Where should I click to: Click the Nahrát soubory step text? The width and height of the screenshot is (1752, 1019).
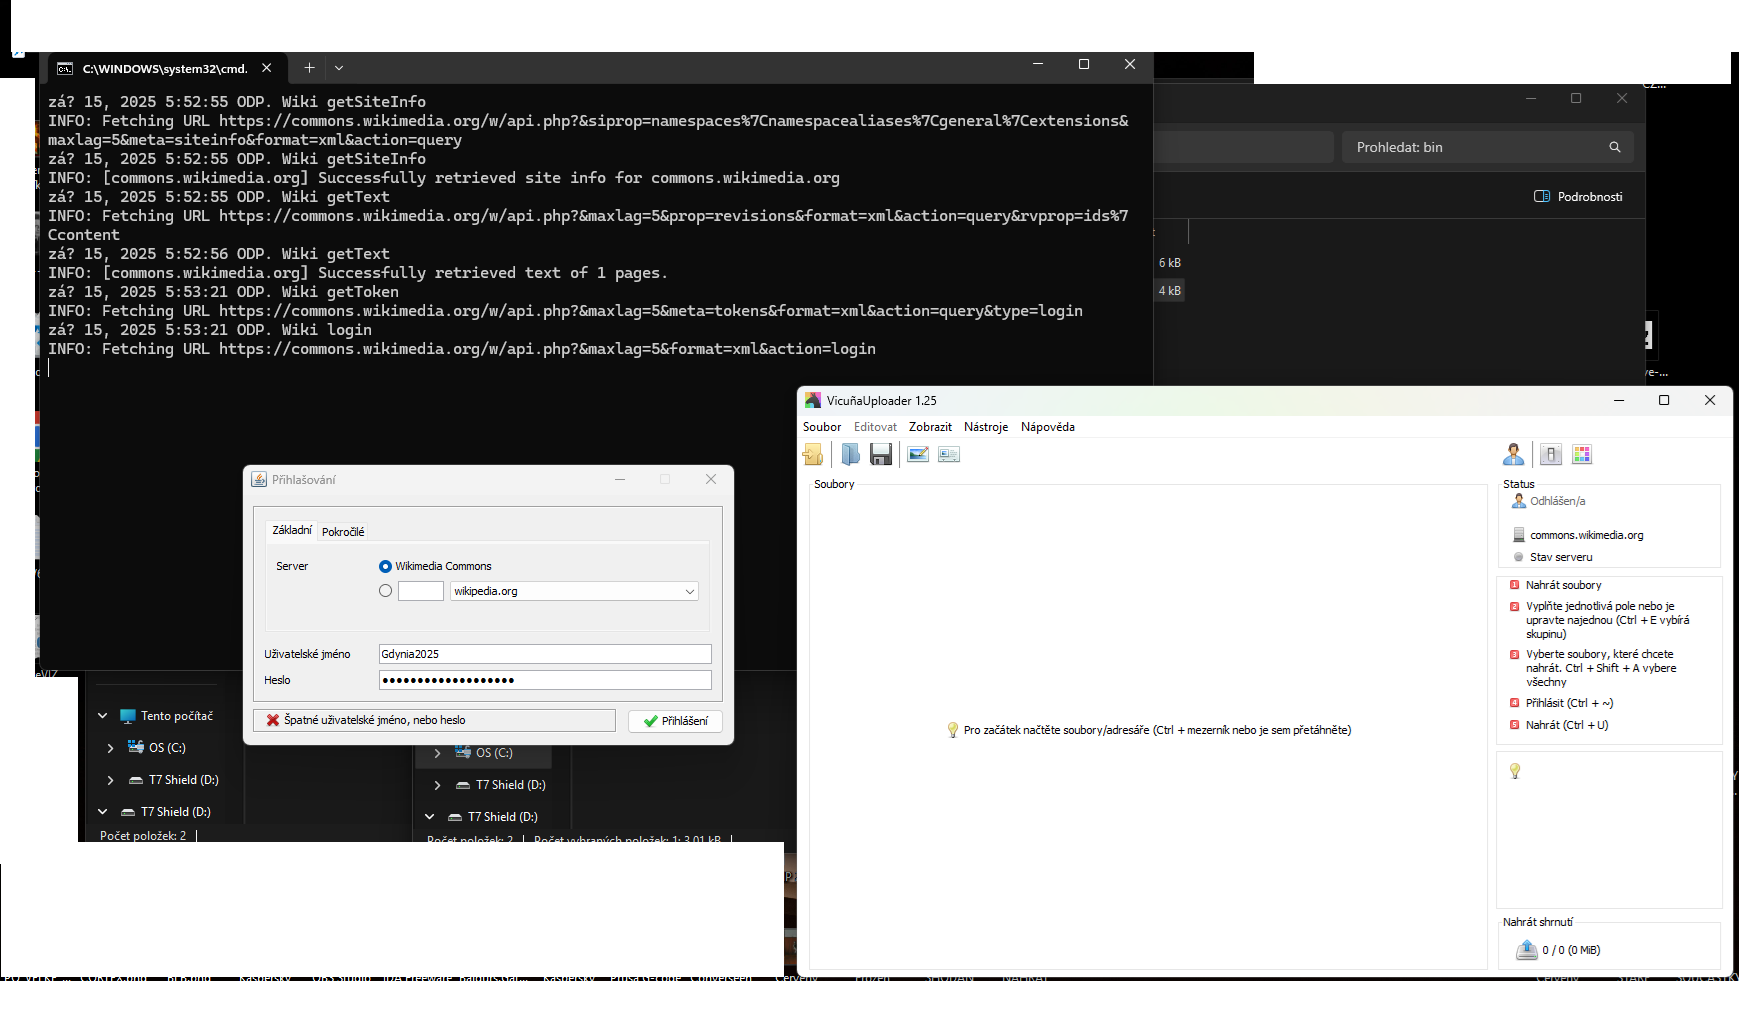tap(1564, 585)
